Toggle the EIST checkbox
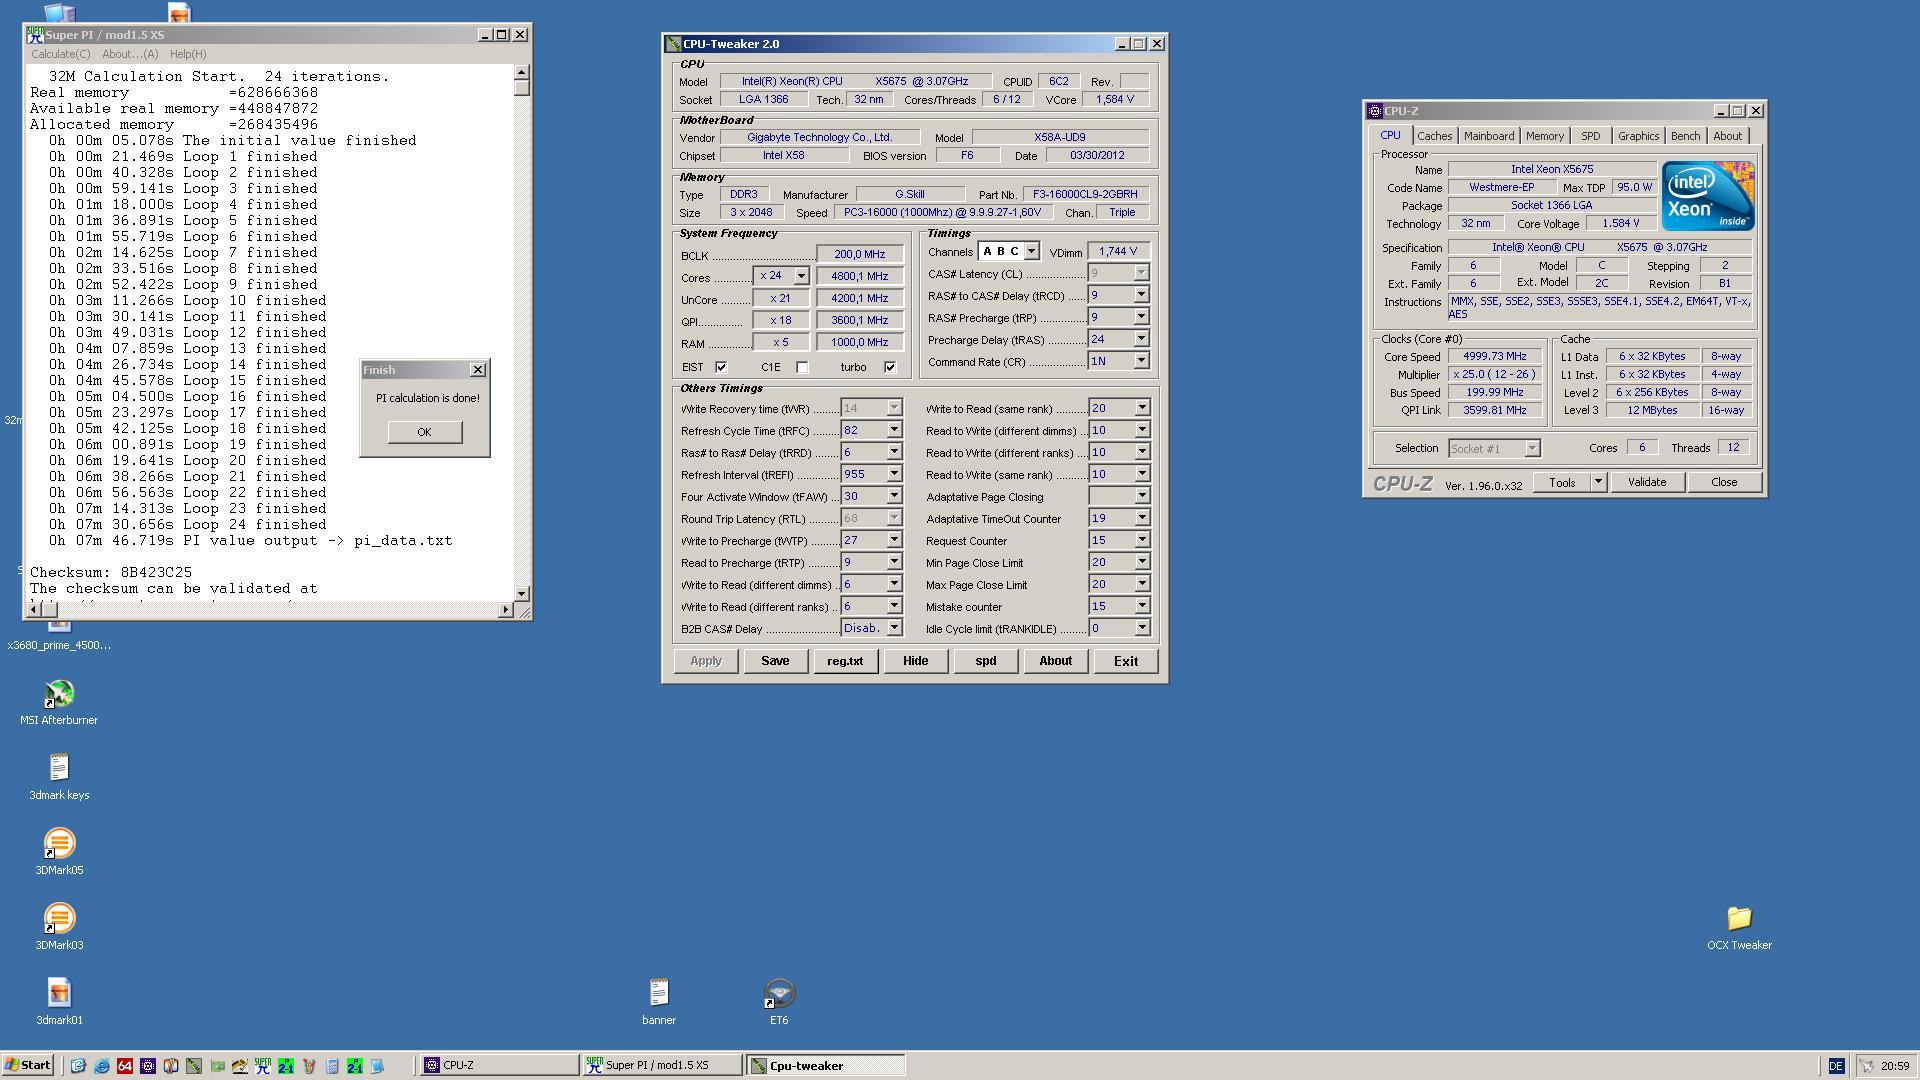This screenshot has height=1080, width=1920. click(x=720, y=367)
